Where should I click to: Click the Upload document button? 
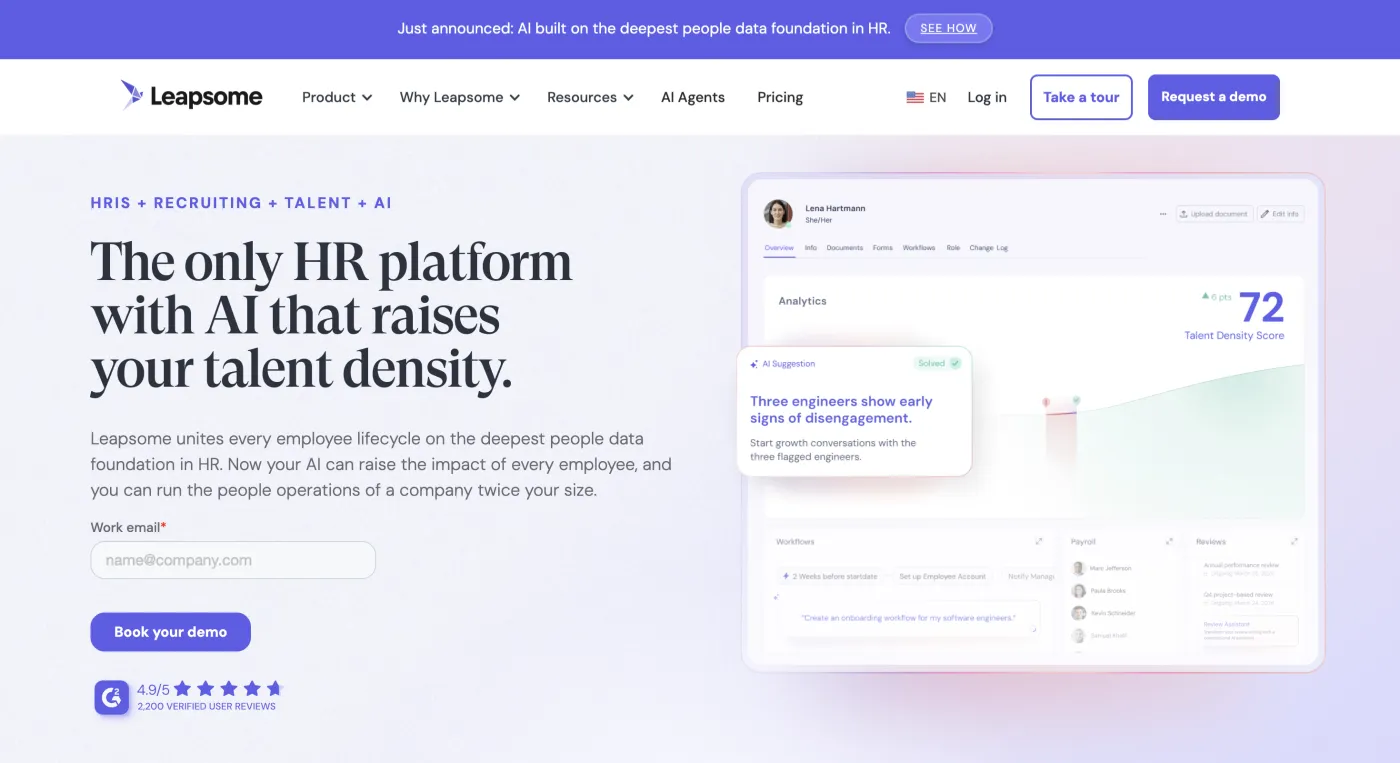click(1213, 214)
